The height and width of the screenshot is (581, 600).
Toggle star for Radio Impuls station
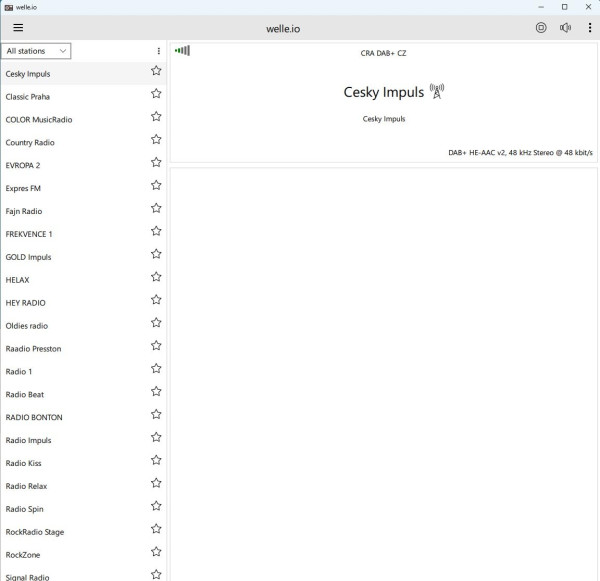click(x=156, y=437)
